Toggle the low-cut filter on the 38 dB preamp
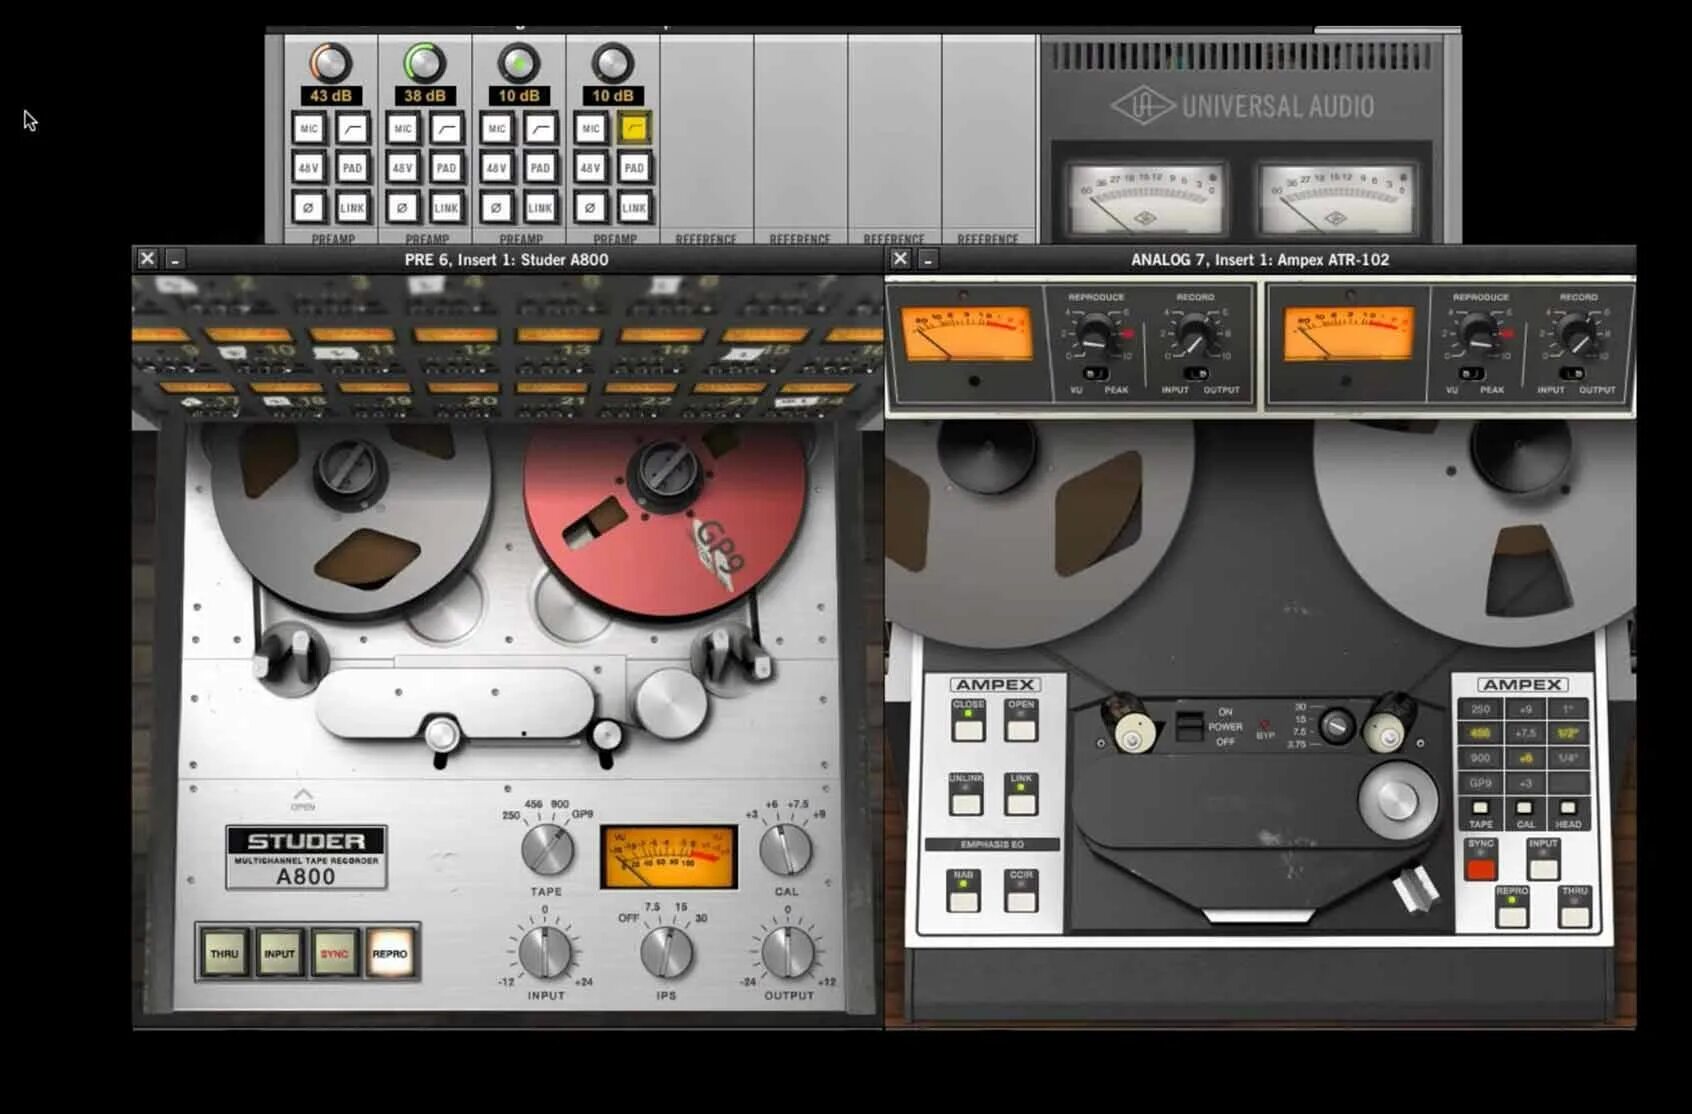Viewport: 1692px width, 1114px height. click(447, 128)
